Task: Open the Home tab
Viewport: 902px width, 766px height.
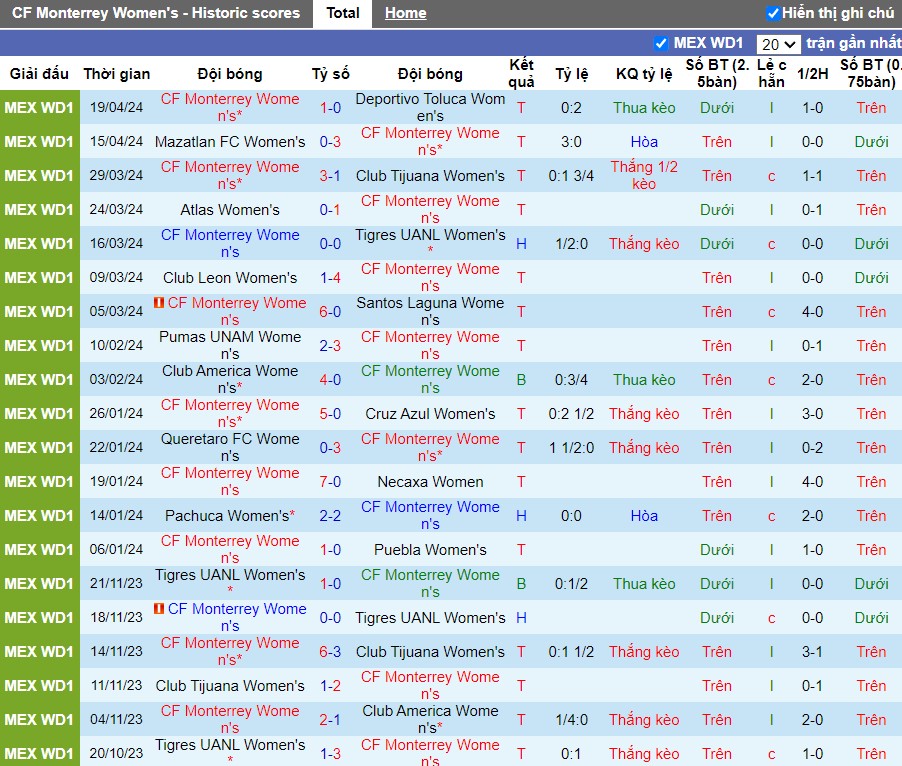Action: click(406, 13)
